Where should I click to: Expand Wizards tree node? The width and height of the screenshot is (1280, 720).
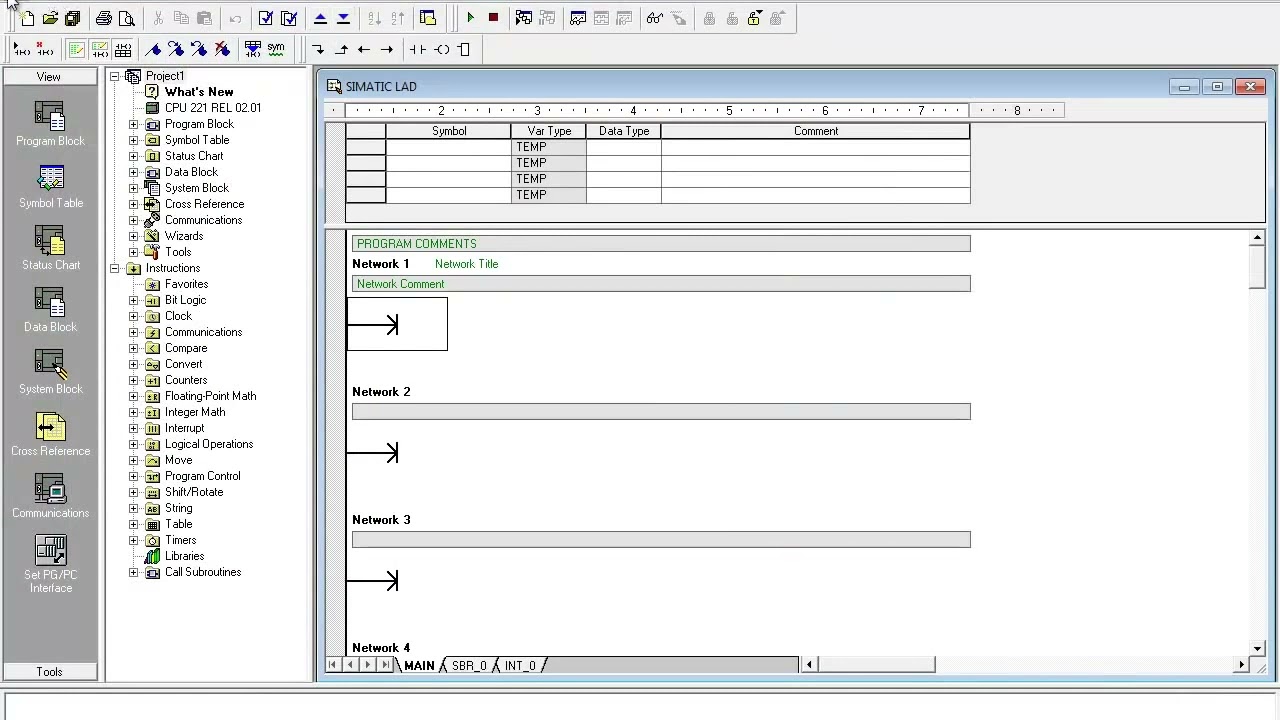(134, 236)
